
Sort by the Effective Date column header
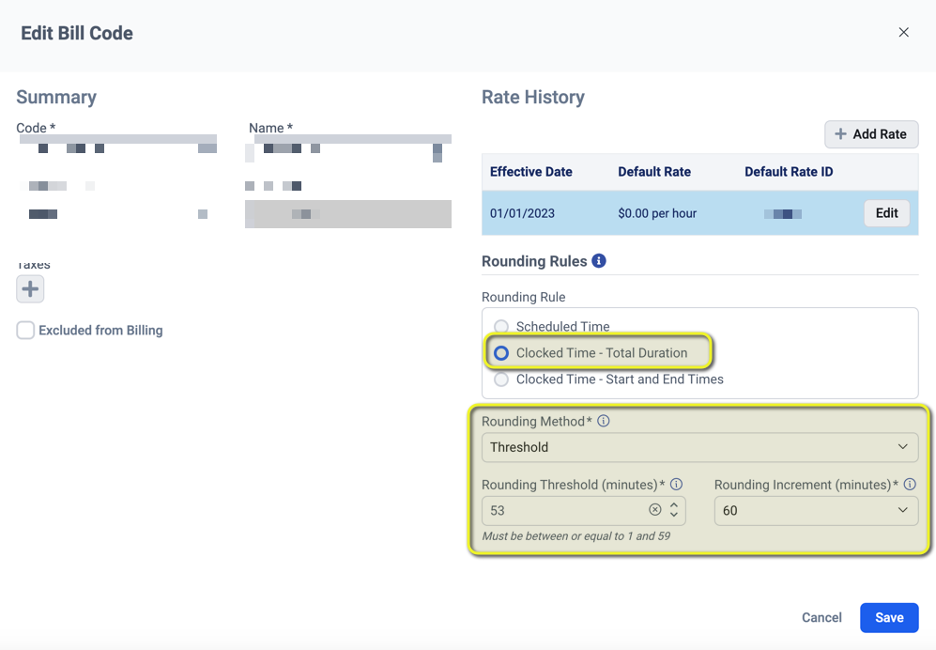coord(532,171)
